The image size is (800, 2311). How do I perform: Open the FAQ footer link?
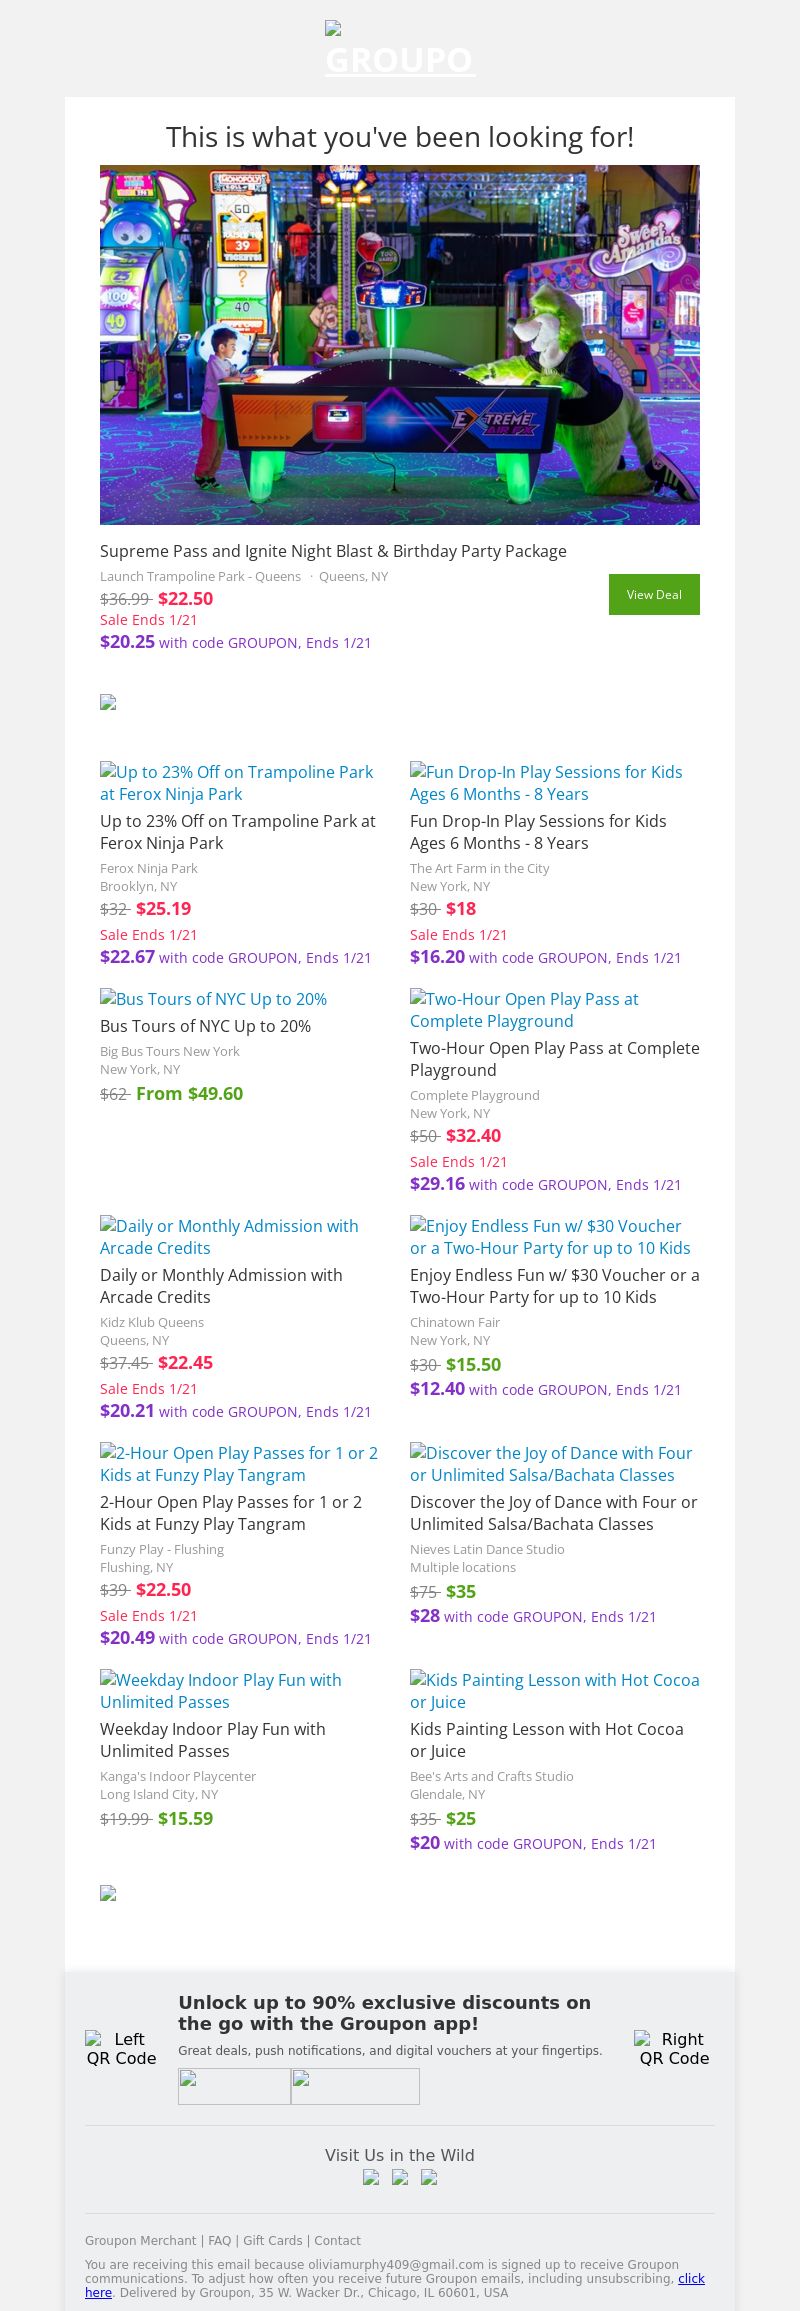[x=219, y=2241]
